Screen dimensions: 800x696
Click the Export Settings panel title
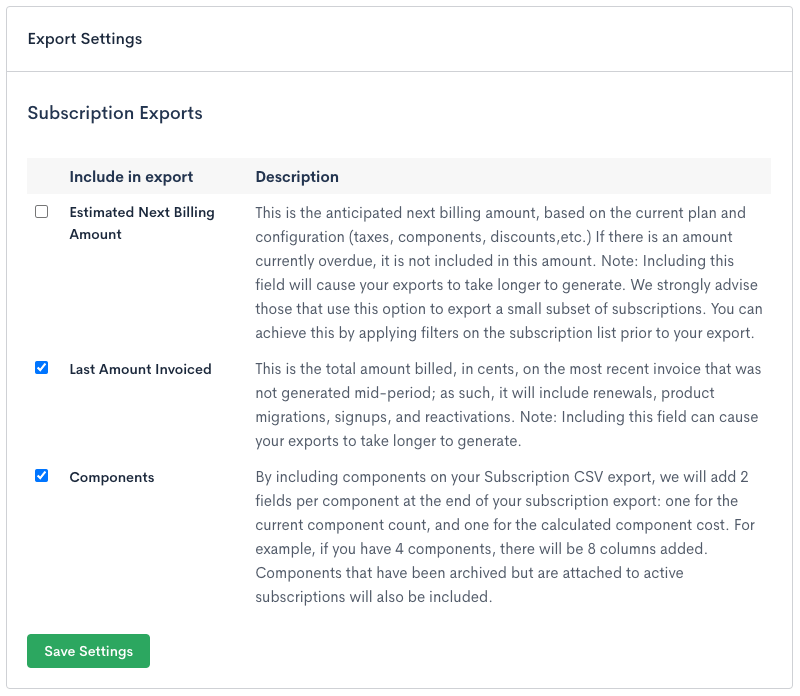point(85,39)
